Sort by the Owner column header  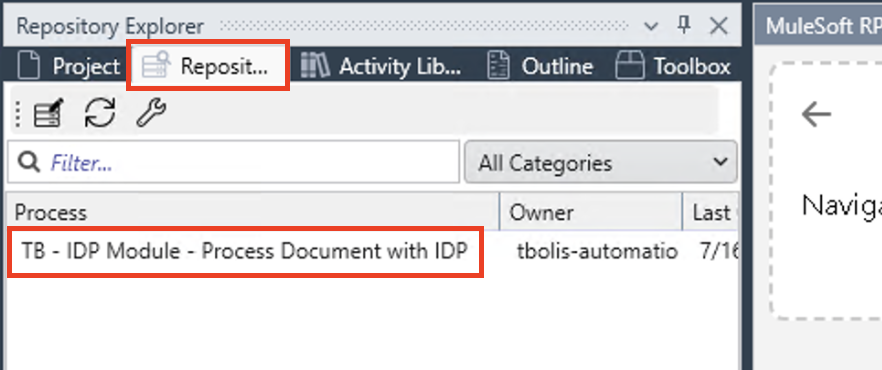(x=591, y=212)
